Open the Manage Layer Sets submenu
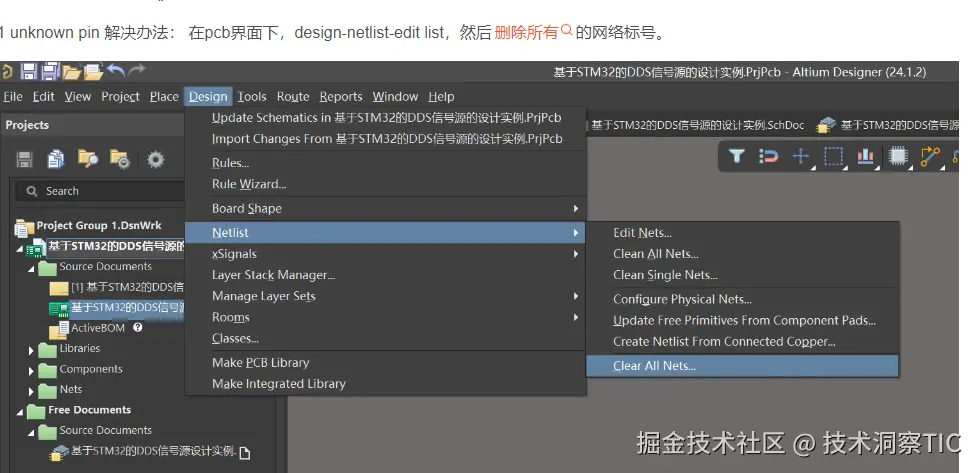The image size is (977, 473). (386, 296)
